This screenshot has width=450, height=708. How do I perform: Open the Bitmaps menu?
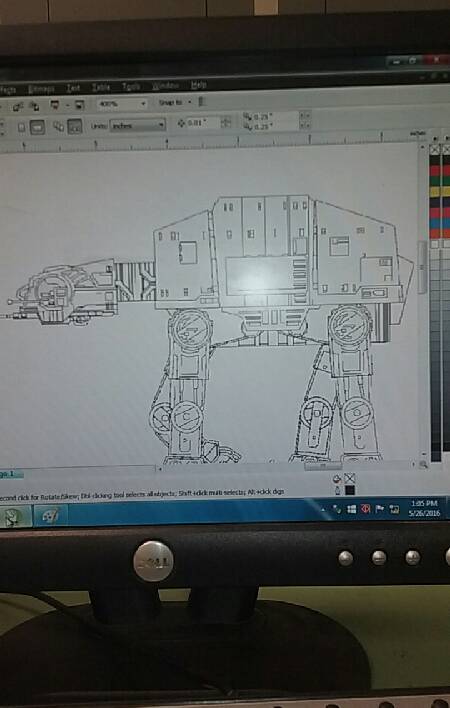click(41, 89)
